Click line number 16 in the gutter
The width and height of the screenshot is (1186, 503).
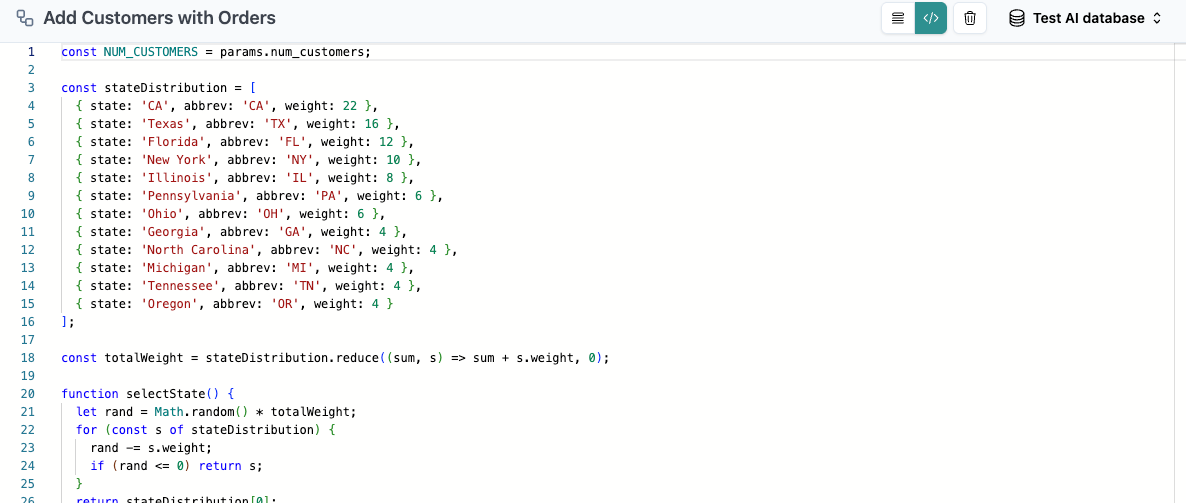[x=28, y=322]
